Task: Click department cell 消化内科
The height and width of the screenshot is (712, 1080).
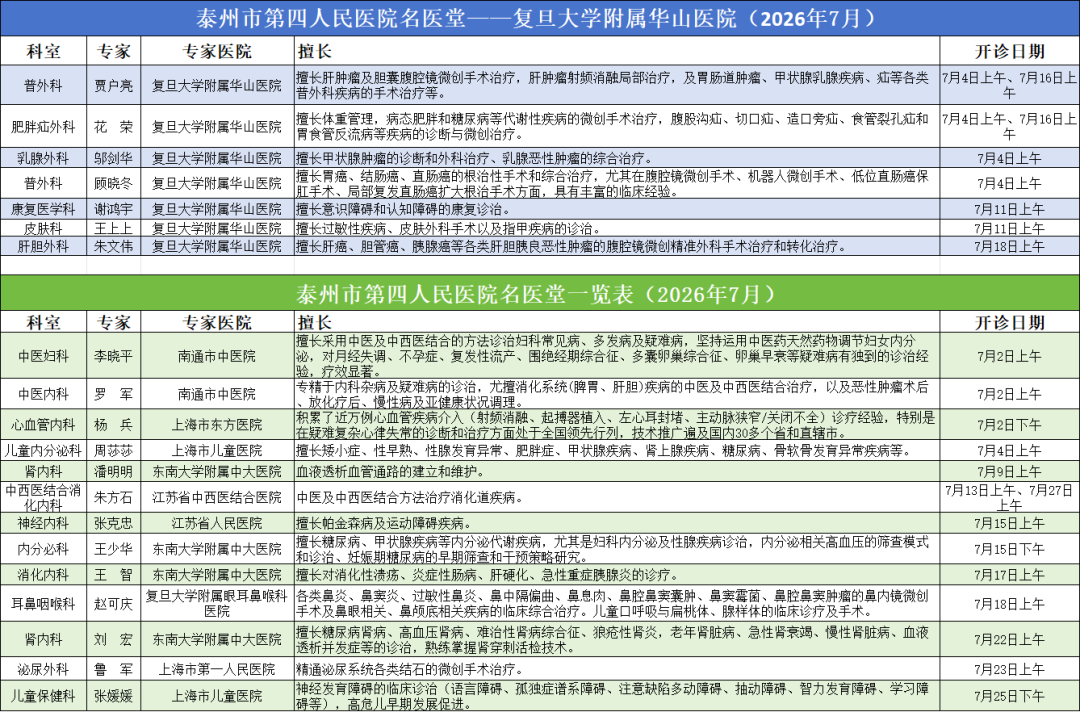Action: pos(43,575)
